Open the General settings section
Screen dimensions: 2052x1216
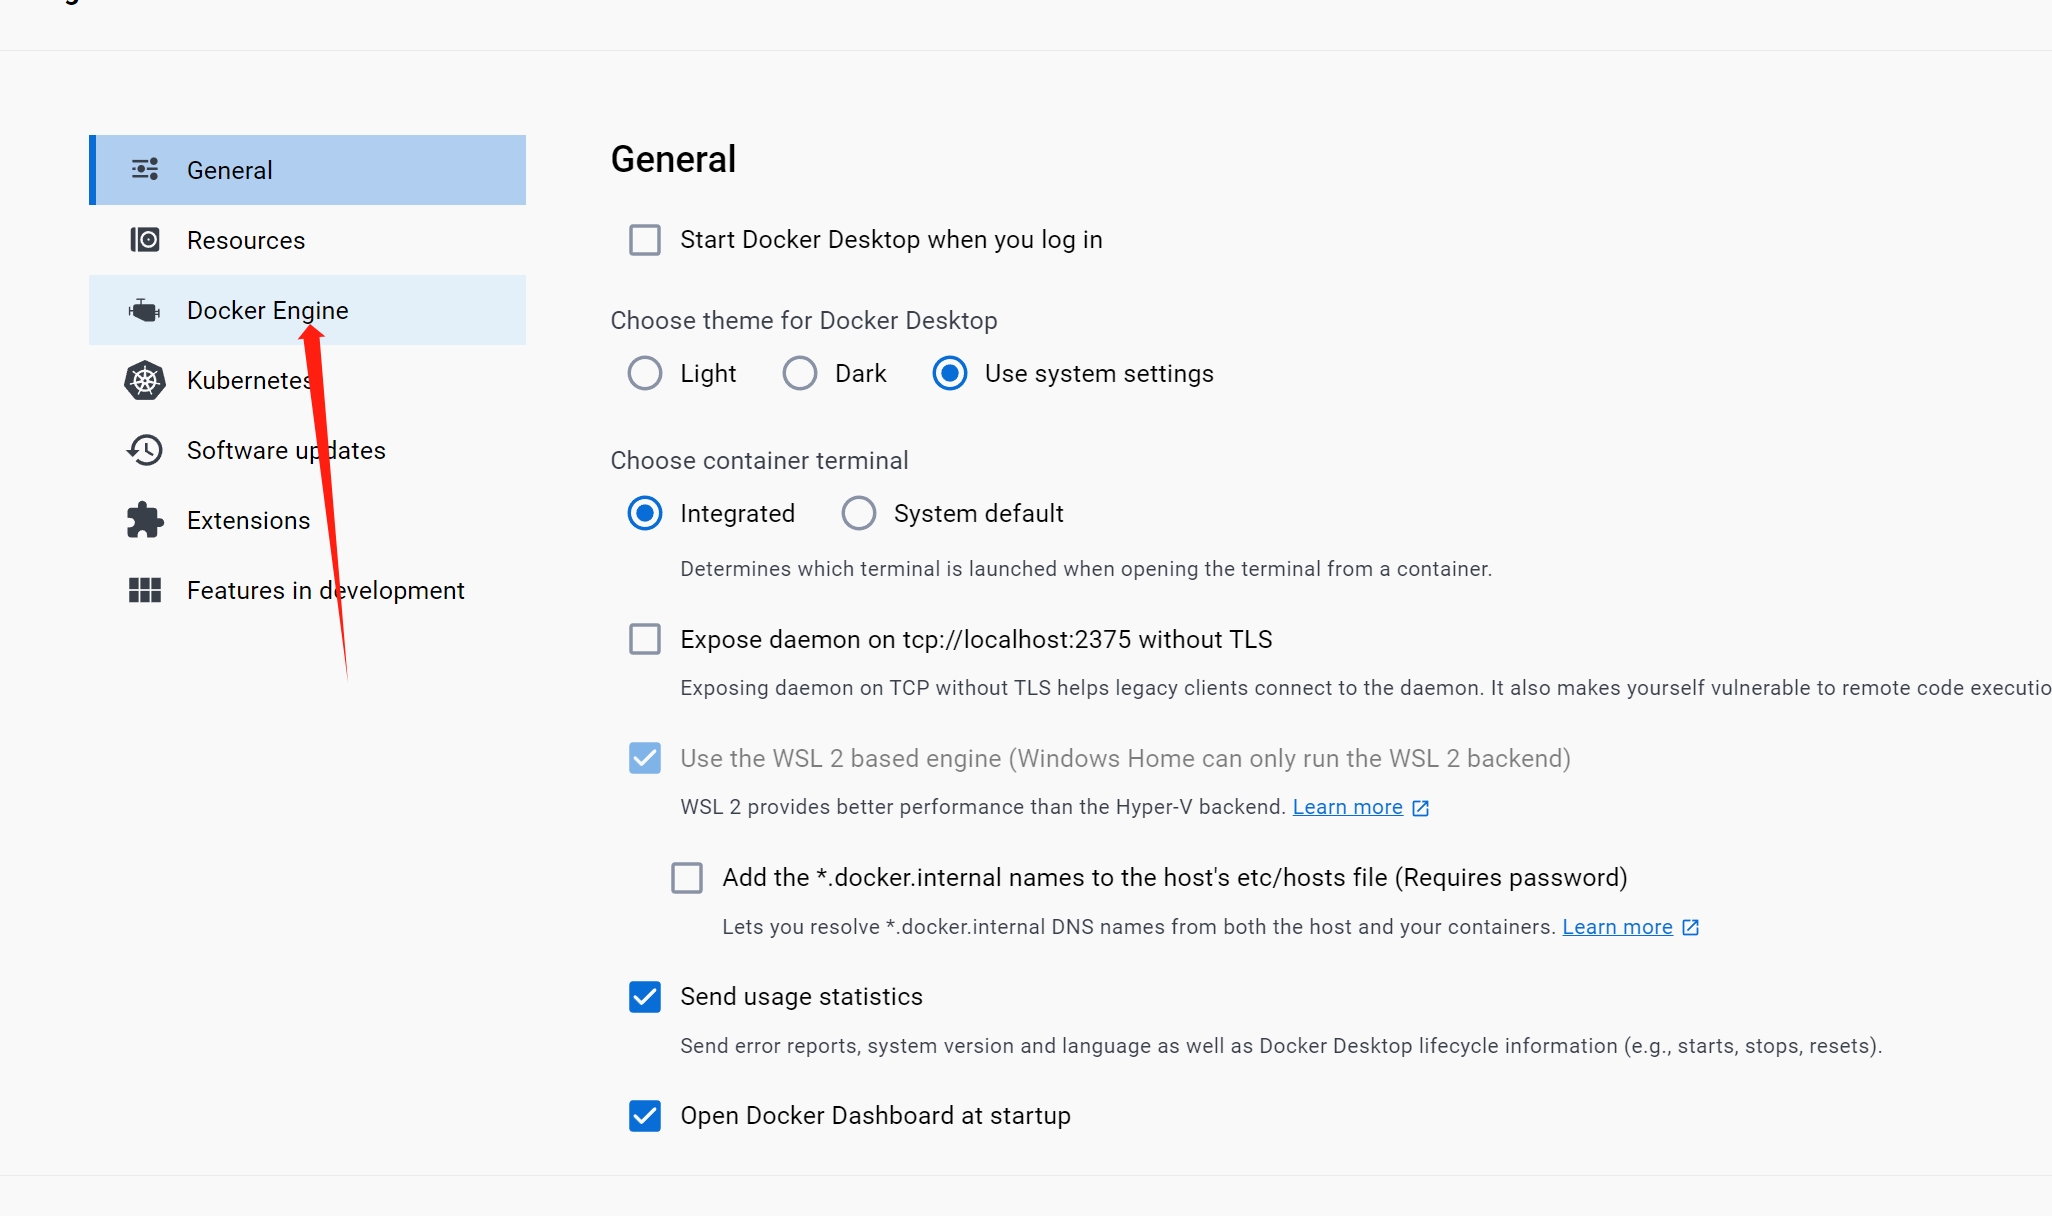coord(307,170)
